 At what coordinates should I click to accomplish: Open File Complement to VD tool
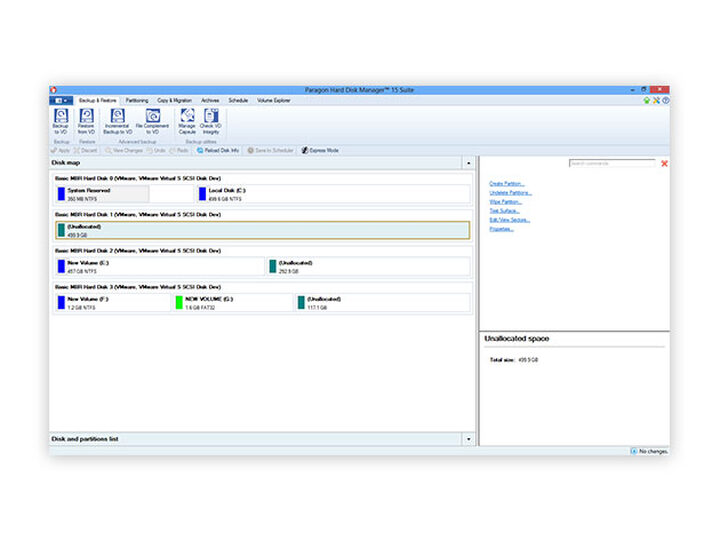pyautogui.click(x=153, y=120)
